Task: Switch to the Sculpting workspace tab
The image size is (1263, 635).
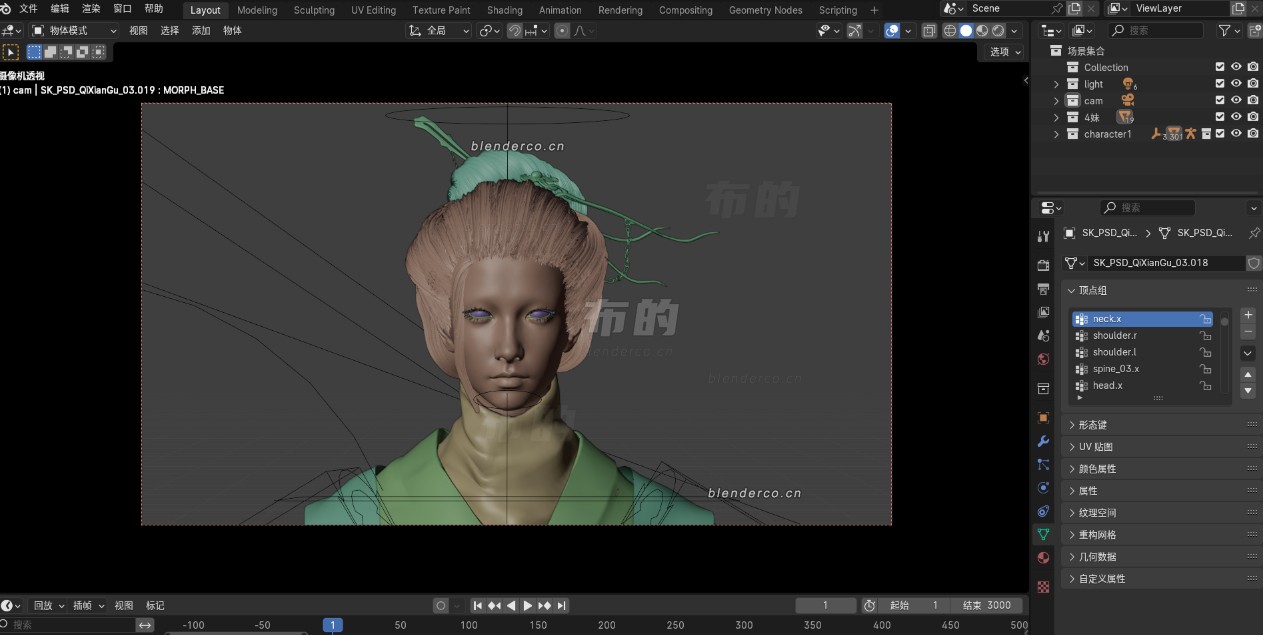Action: [314, 10]
